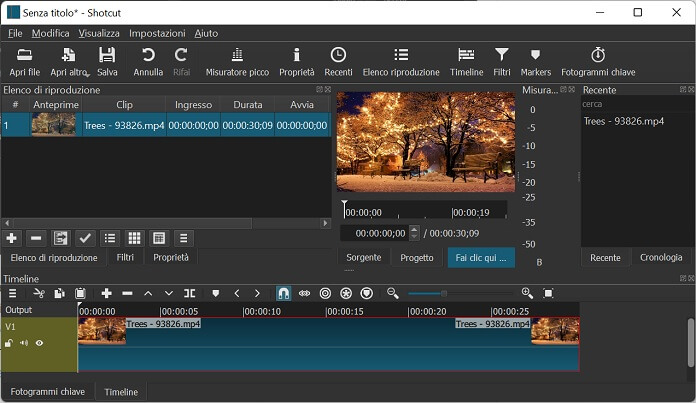The width and height of the screenshot is (696, 403).
Task: Remove playlist item with minus icon
Action: 36,238
